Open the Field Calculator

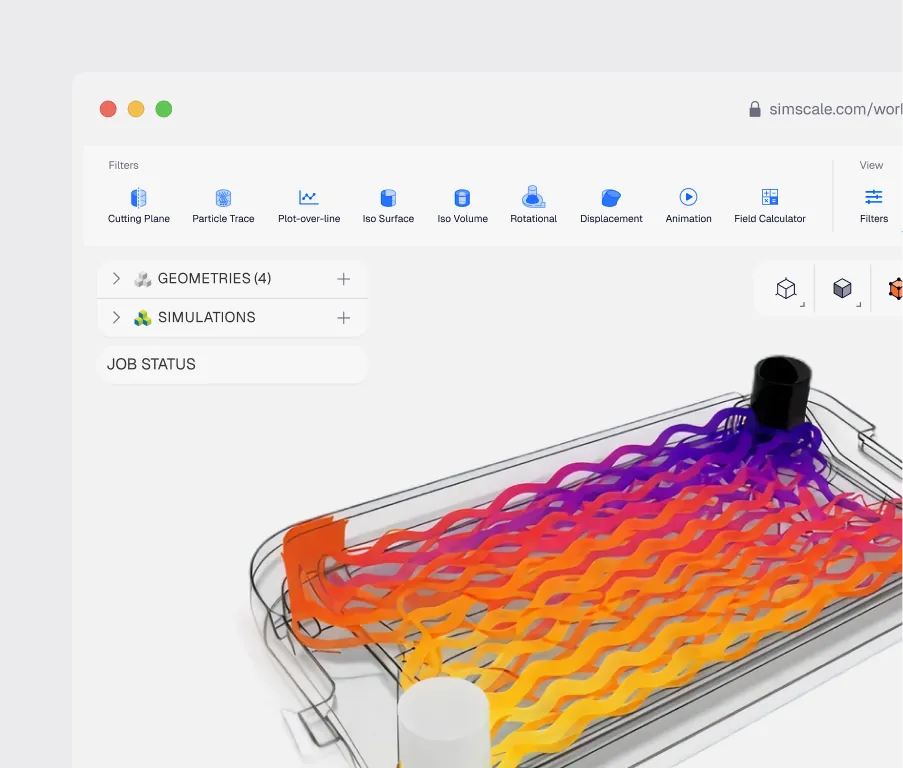click(x=769, y=206)
